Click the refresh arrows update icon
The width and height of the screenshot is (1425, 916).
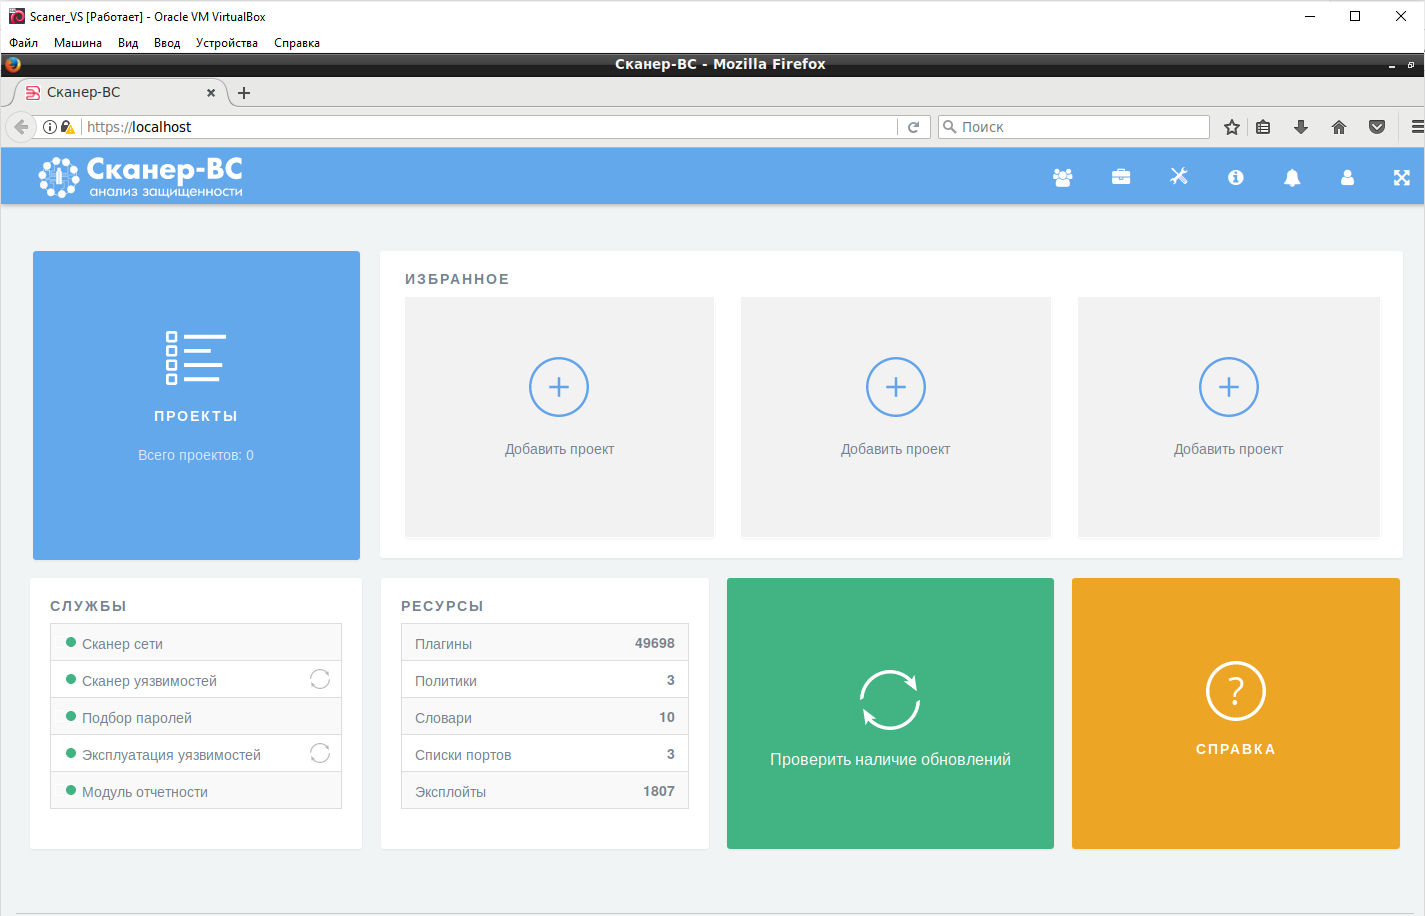coord(890,700)
